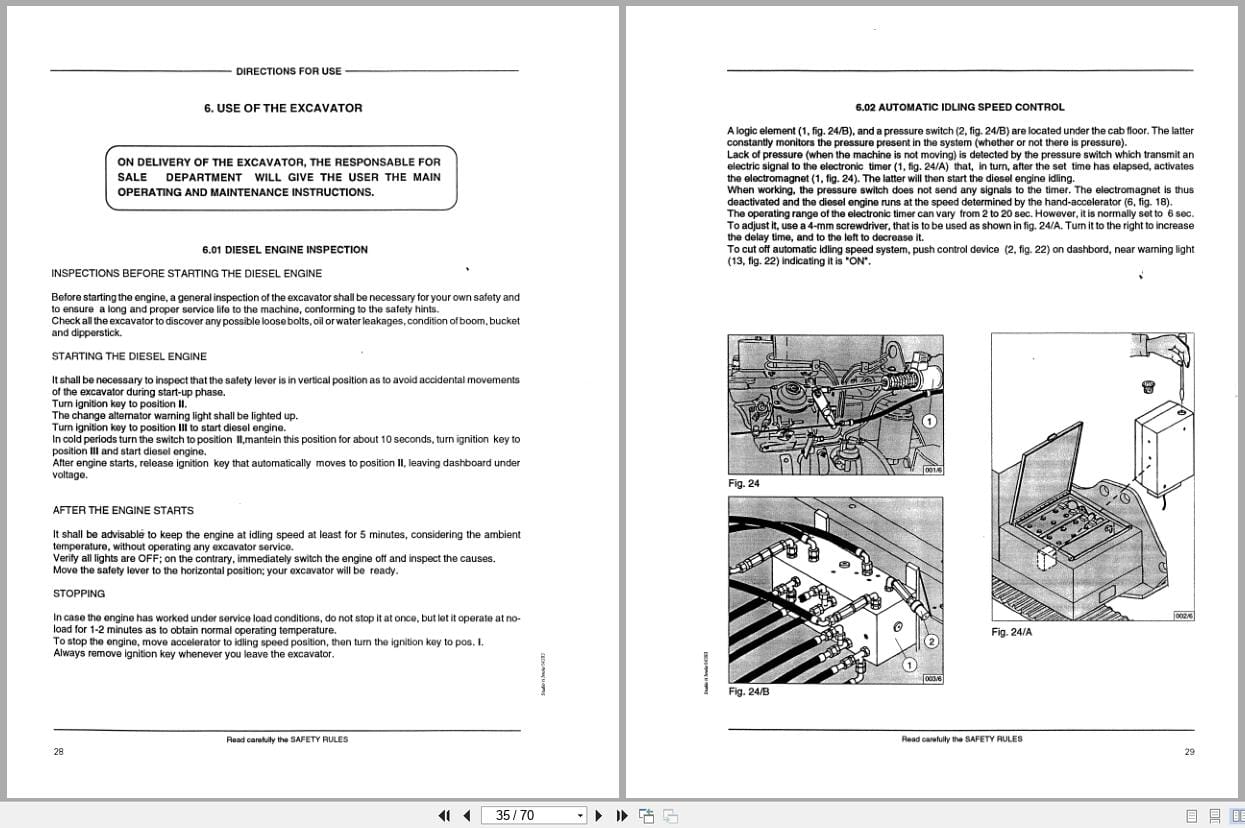The width and height of the screenshot is (1245, 828).
Task: Click 'AFTER THE ENGINE STARTS' subheading
Action: [x=123, y=510]
